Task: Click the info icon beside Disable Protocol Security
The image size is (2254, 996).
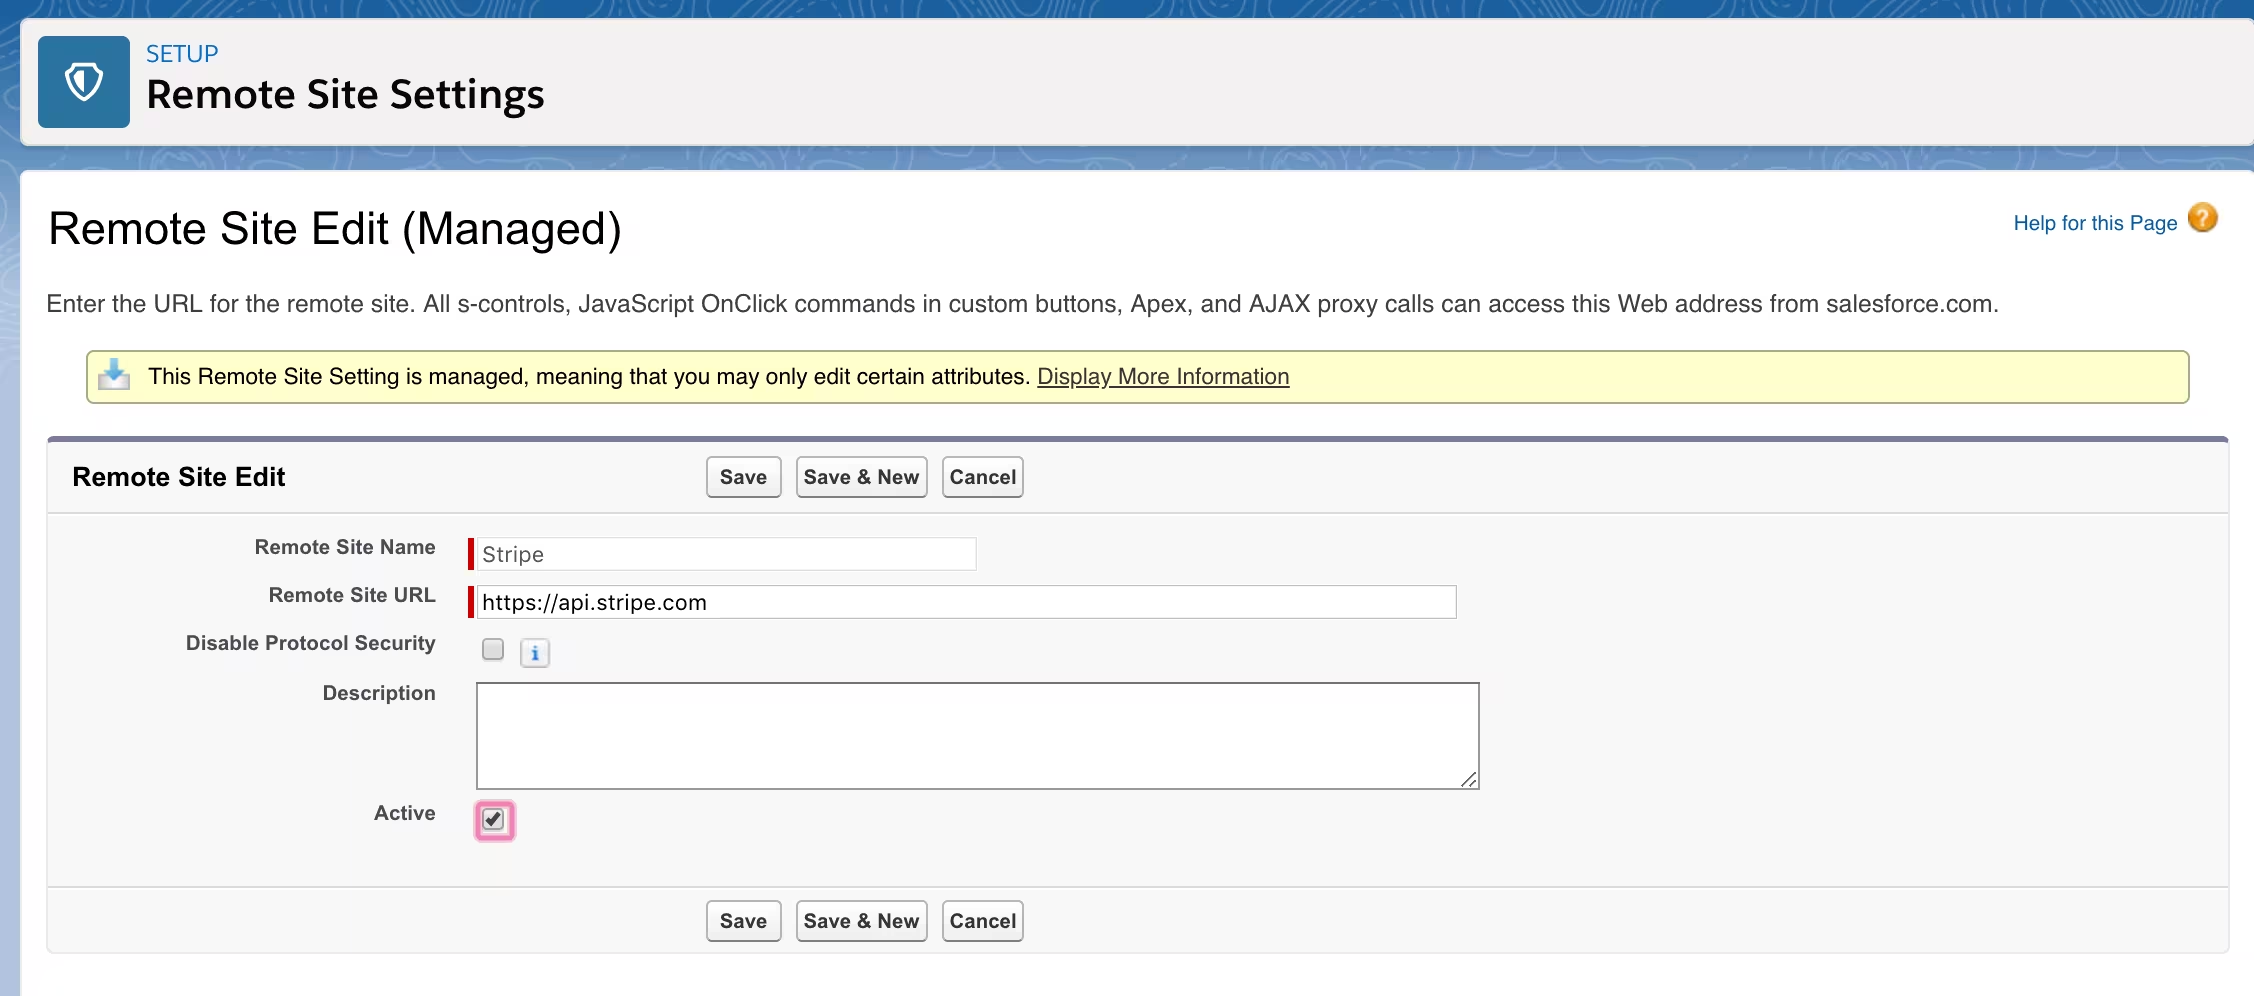Action: tap(535, 652)
